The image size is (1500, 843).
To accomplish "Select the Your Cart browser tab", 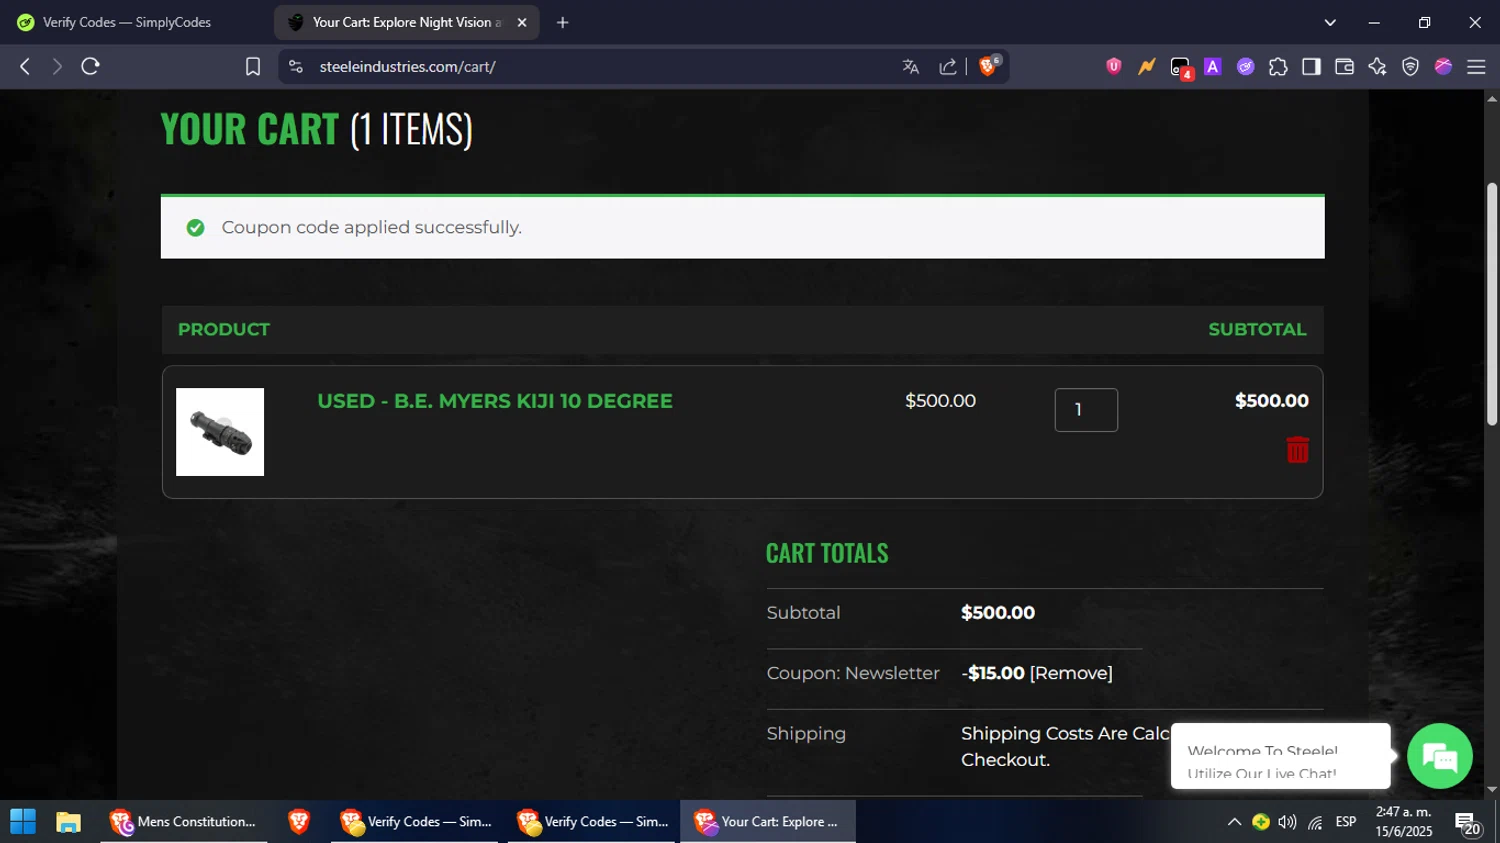I will pyautogui.click(x=407, y=22).
